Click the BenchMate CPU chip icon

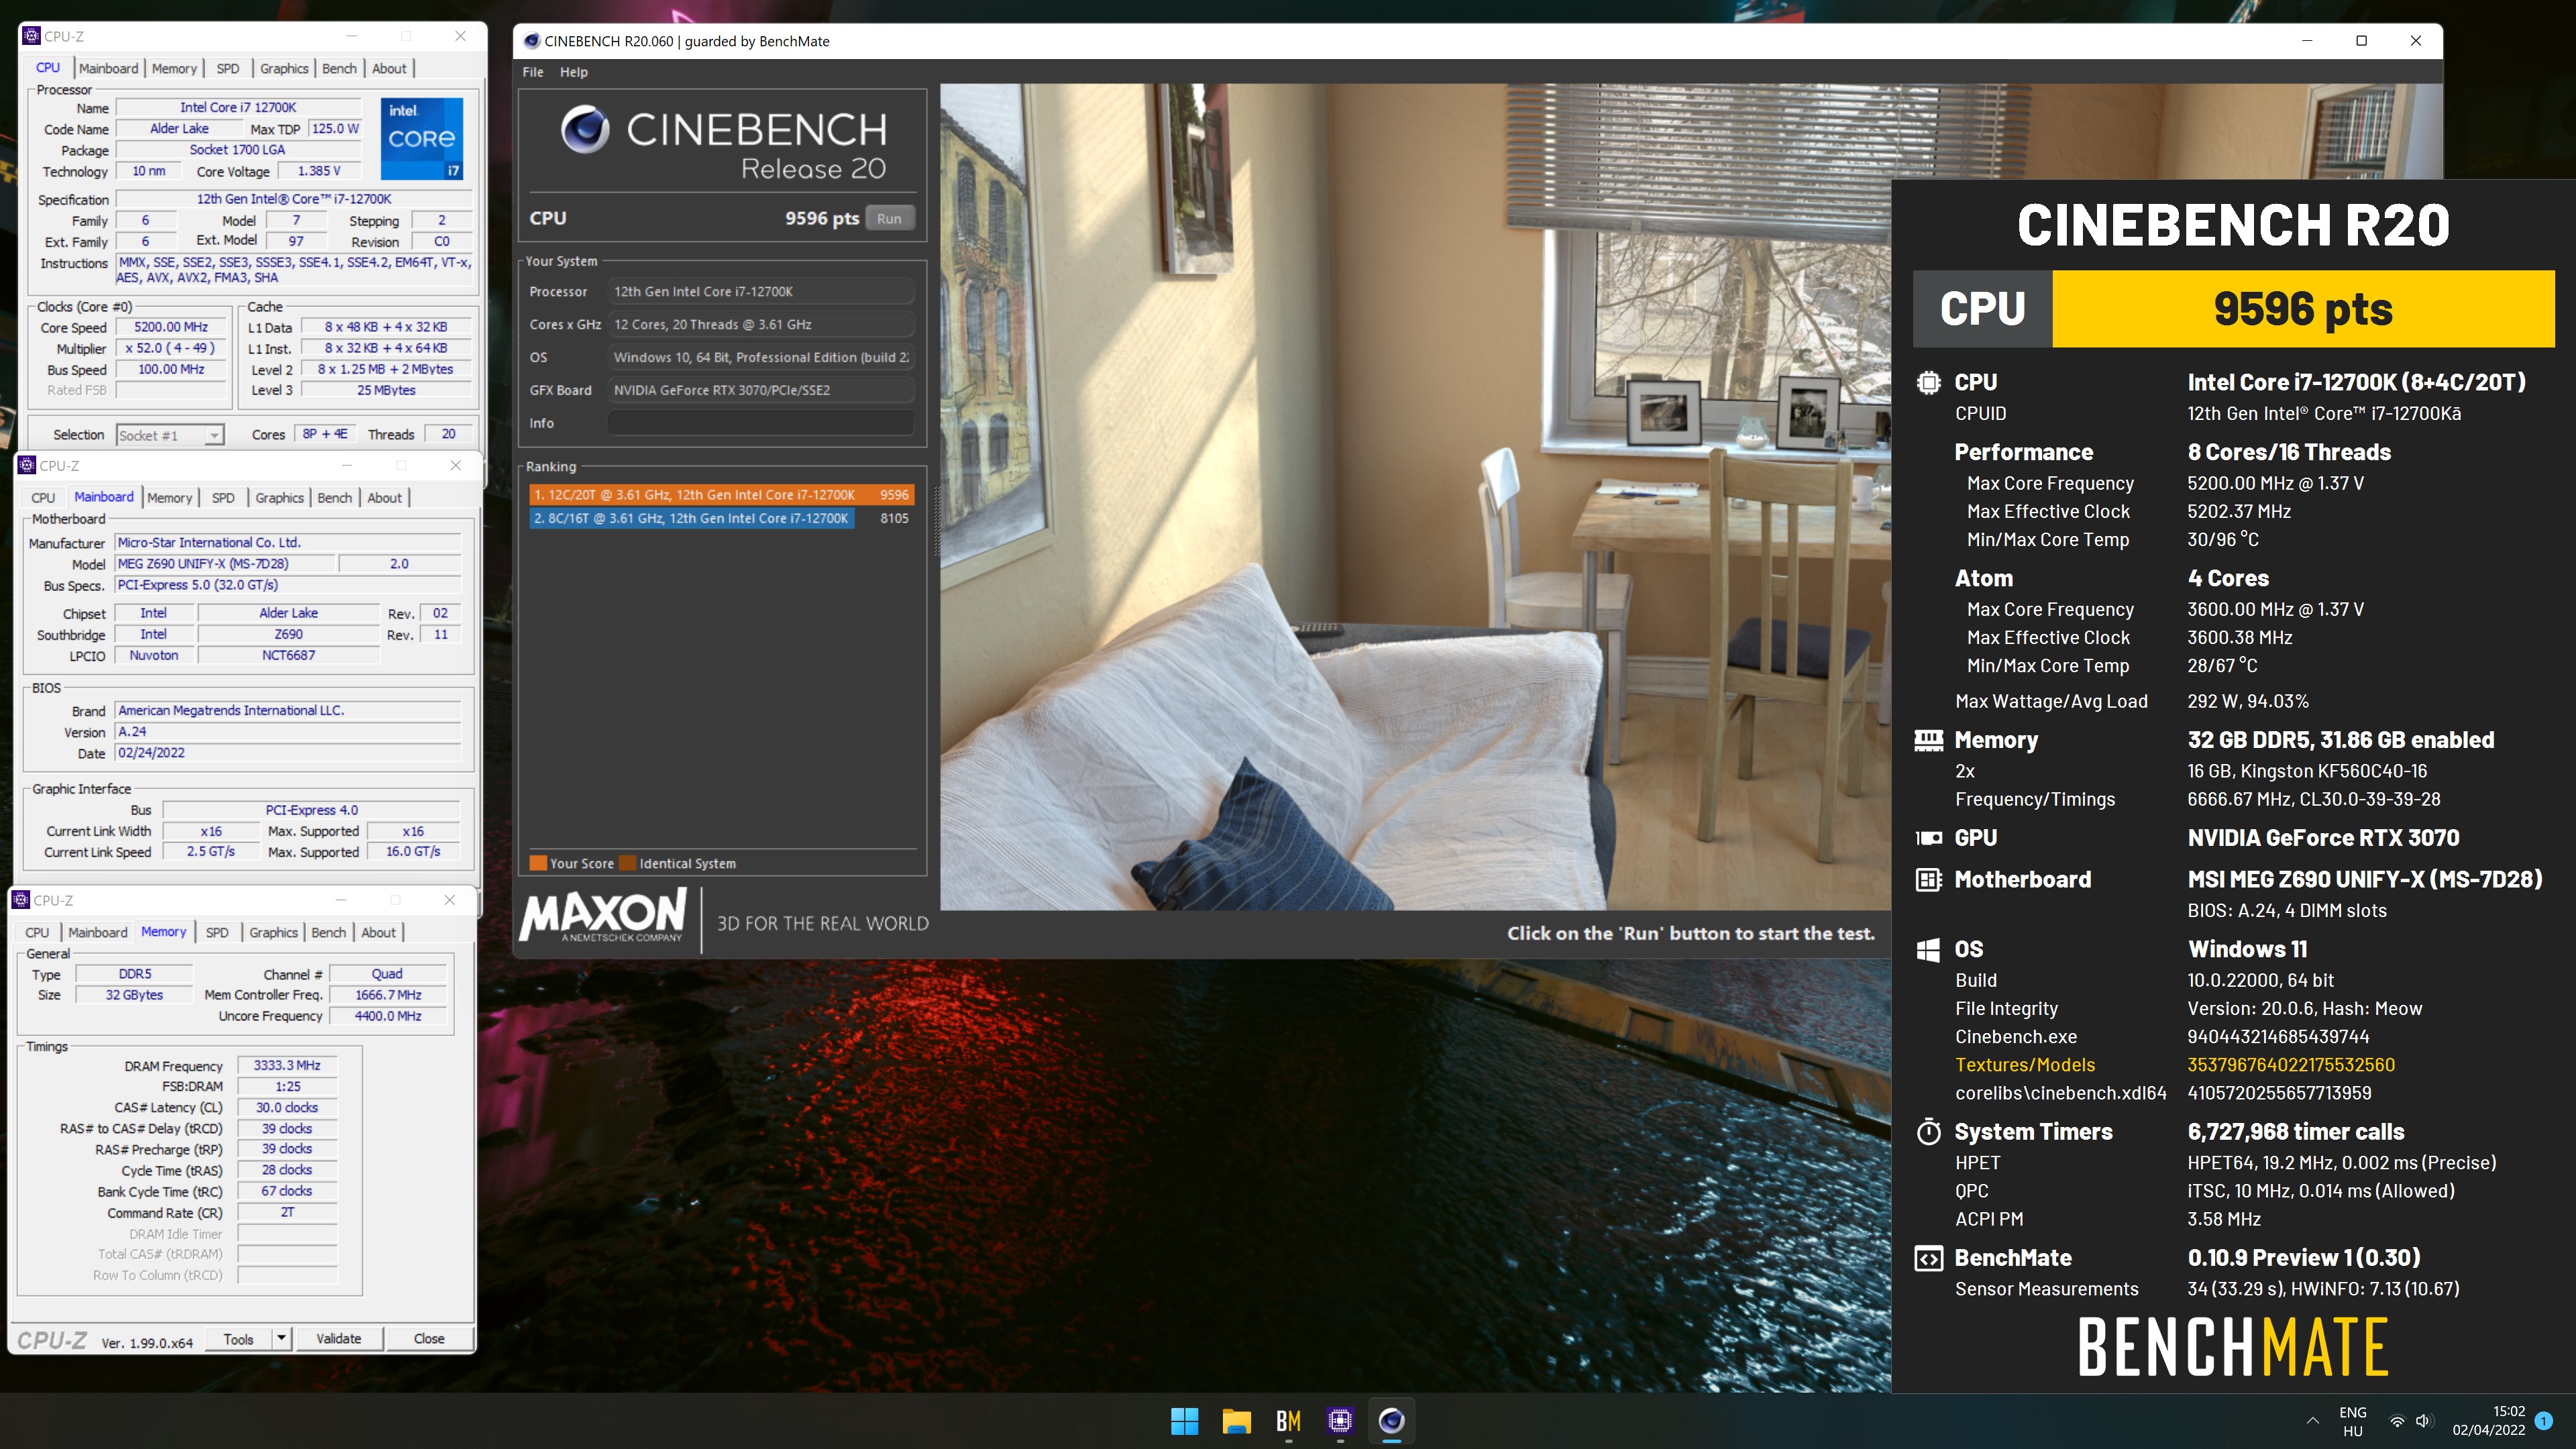(x=1928, y=382)
